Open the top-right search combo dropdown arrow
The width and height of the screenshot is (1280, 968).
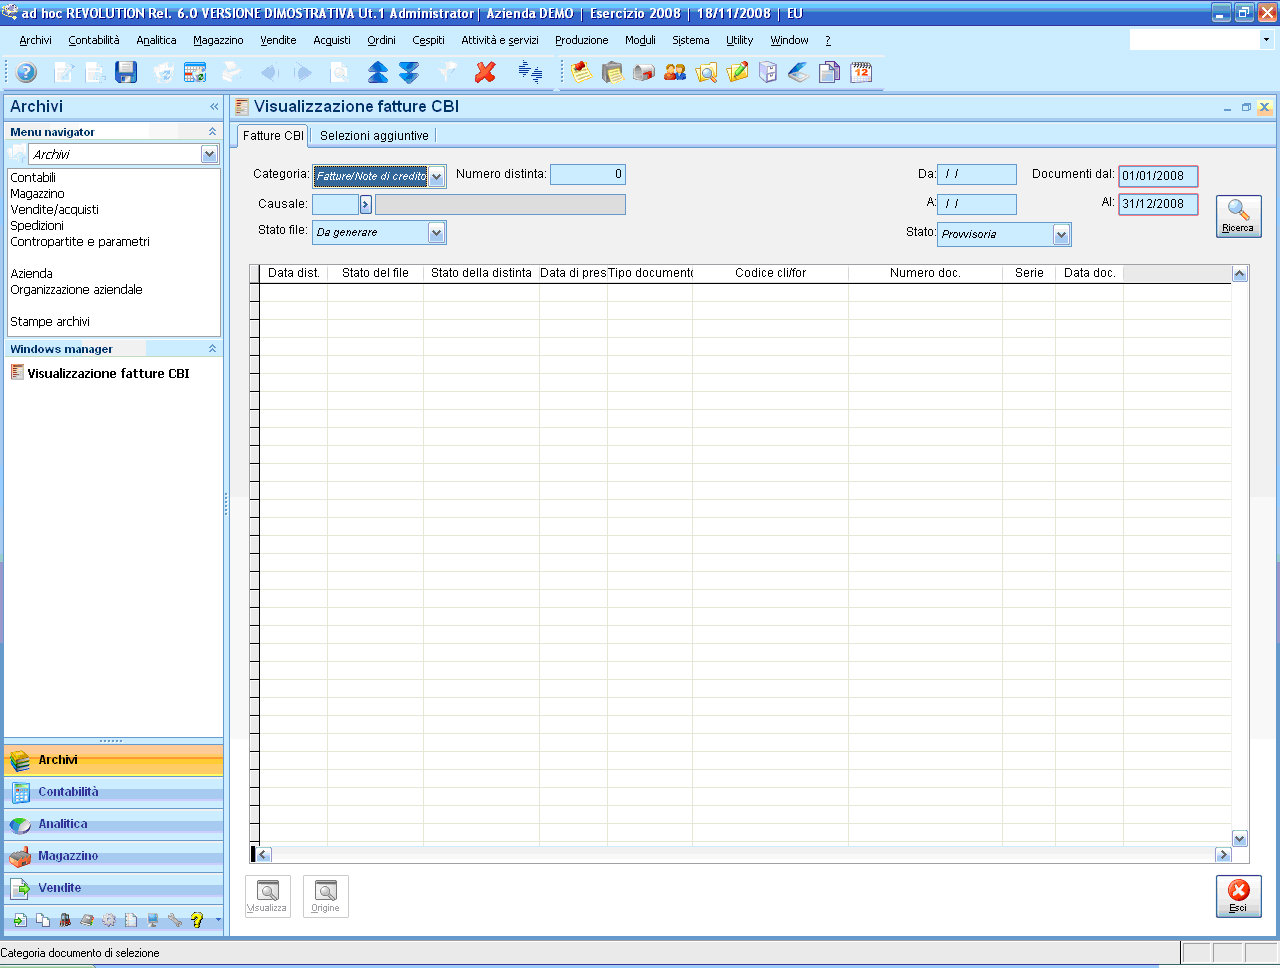click(1266, 40)
